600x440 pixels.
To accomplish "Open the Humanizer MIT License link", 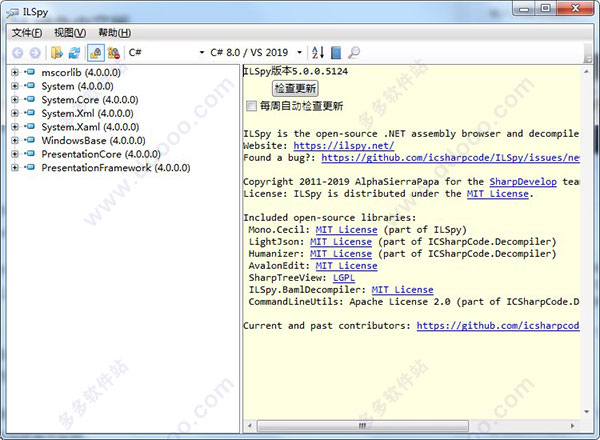I will [x=341, y=254].
